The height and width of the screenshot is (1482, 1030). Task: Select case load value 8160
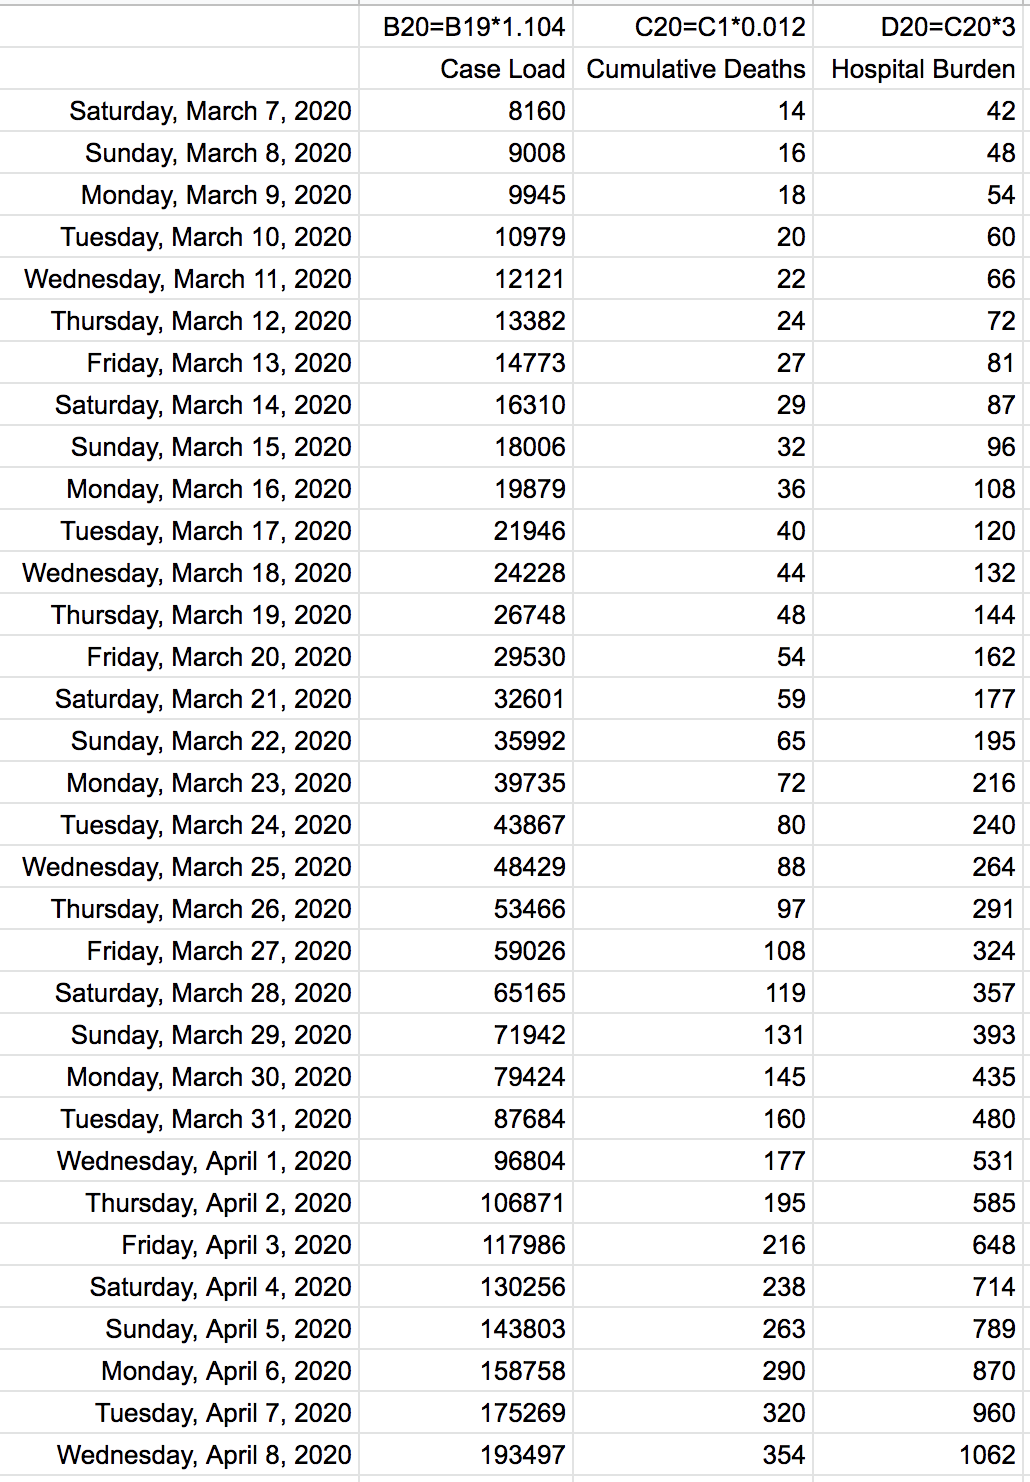pos(466,111)
